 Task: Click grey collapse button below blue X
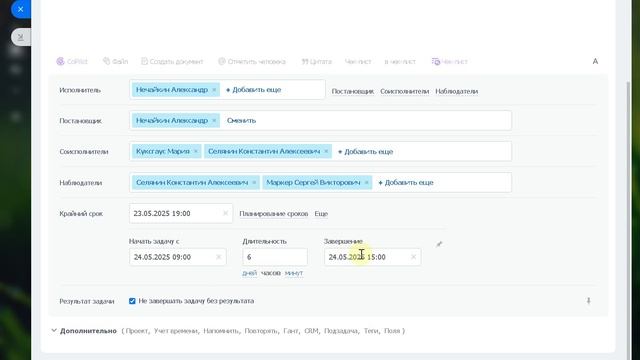coord(20,37)
